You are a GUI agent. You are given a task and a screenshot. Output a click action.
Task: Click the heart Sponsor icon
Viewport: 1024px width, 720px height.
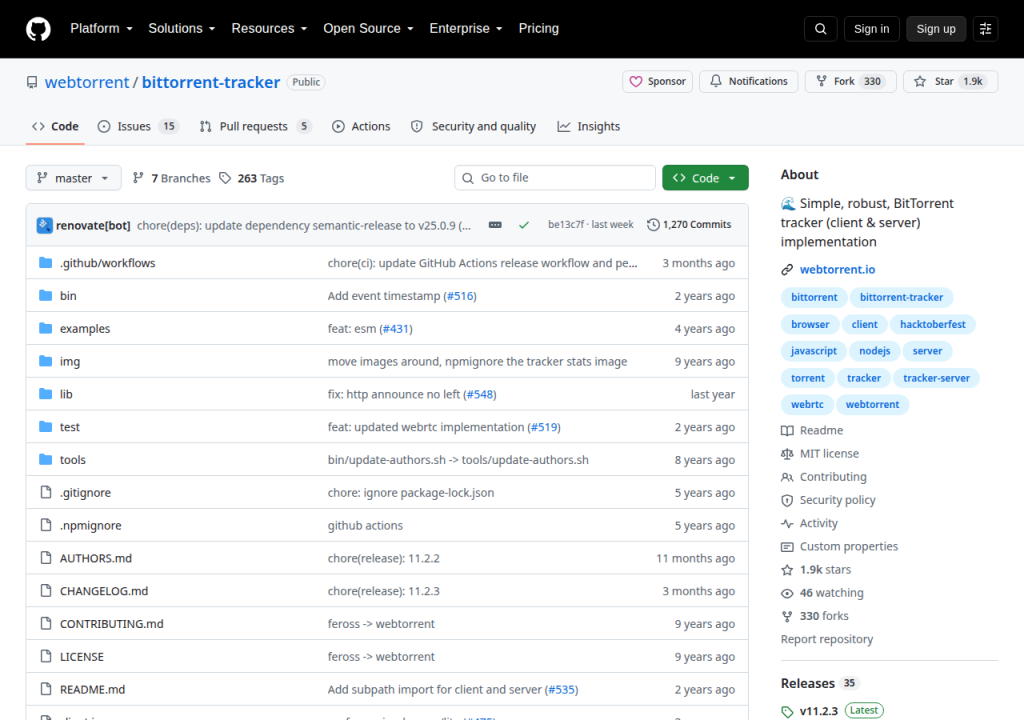(x=635, y=82)
